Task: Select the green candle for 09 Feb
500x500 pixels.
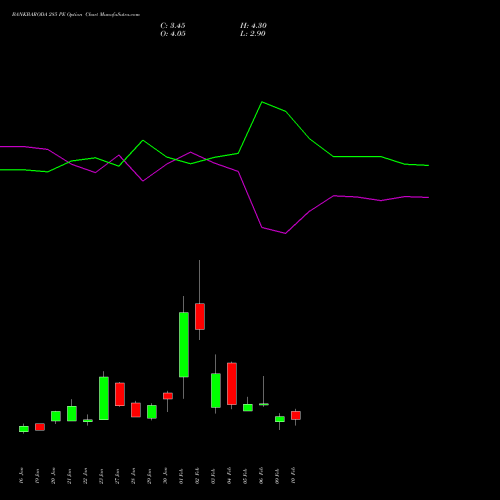Action: 280,419
